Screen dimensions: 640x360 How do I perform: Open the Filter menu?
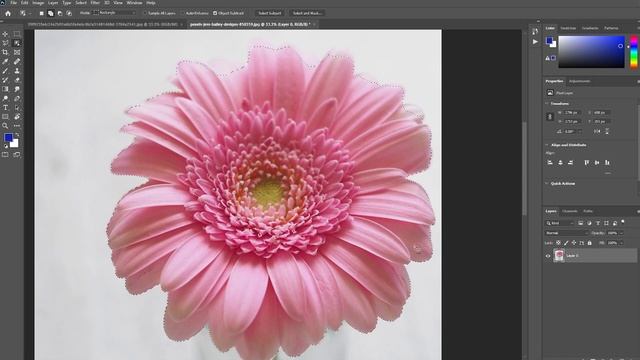pos(95,3)
